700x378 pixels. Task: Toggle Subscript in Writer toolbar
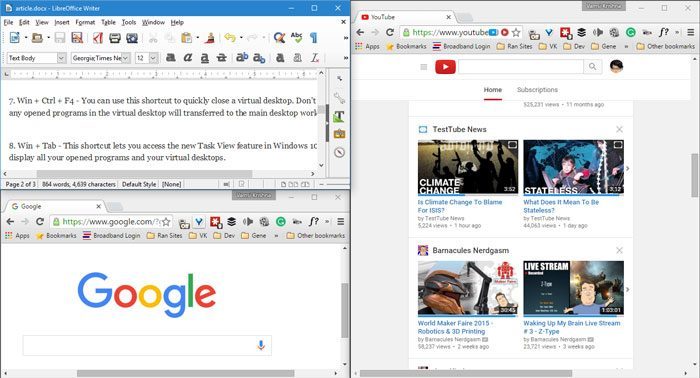pos(259,58)
